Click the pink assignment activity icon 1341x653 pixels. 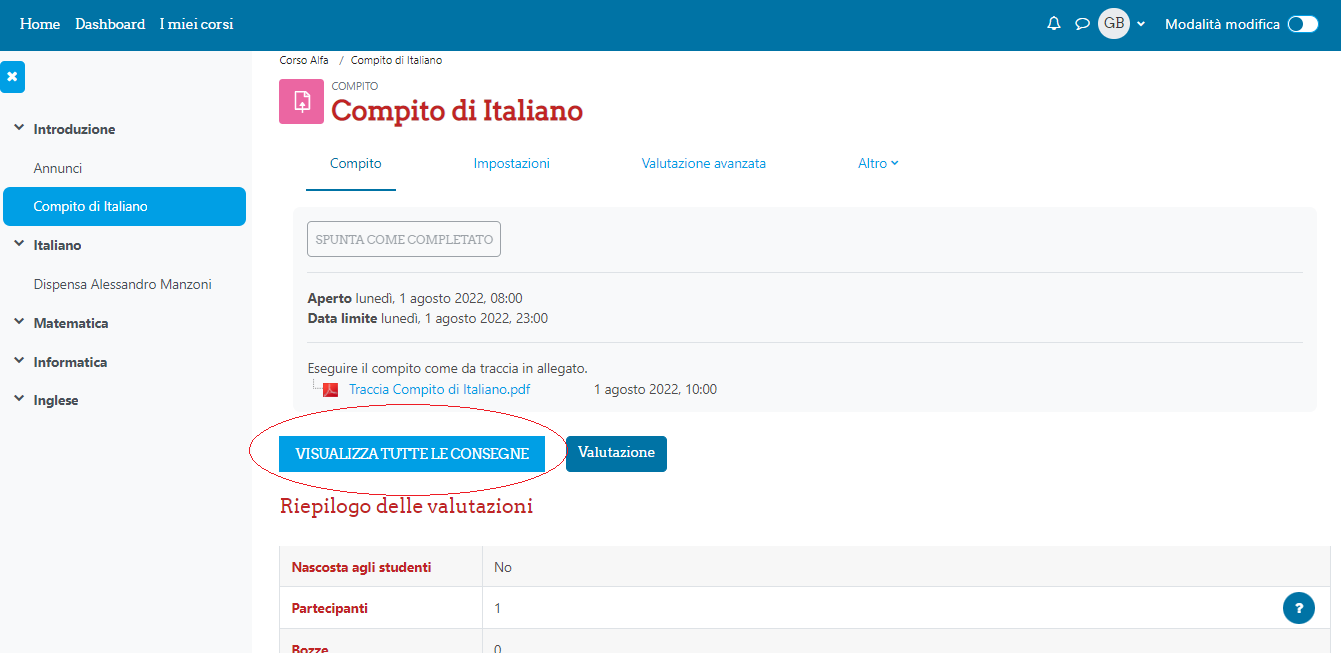pyautogui.click(x=301, y=101)
